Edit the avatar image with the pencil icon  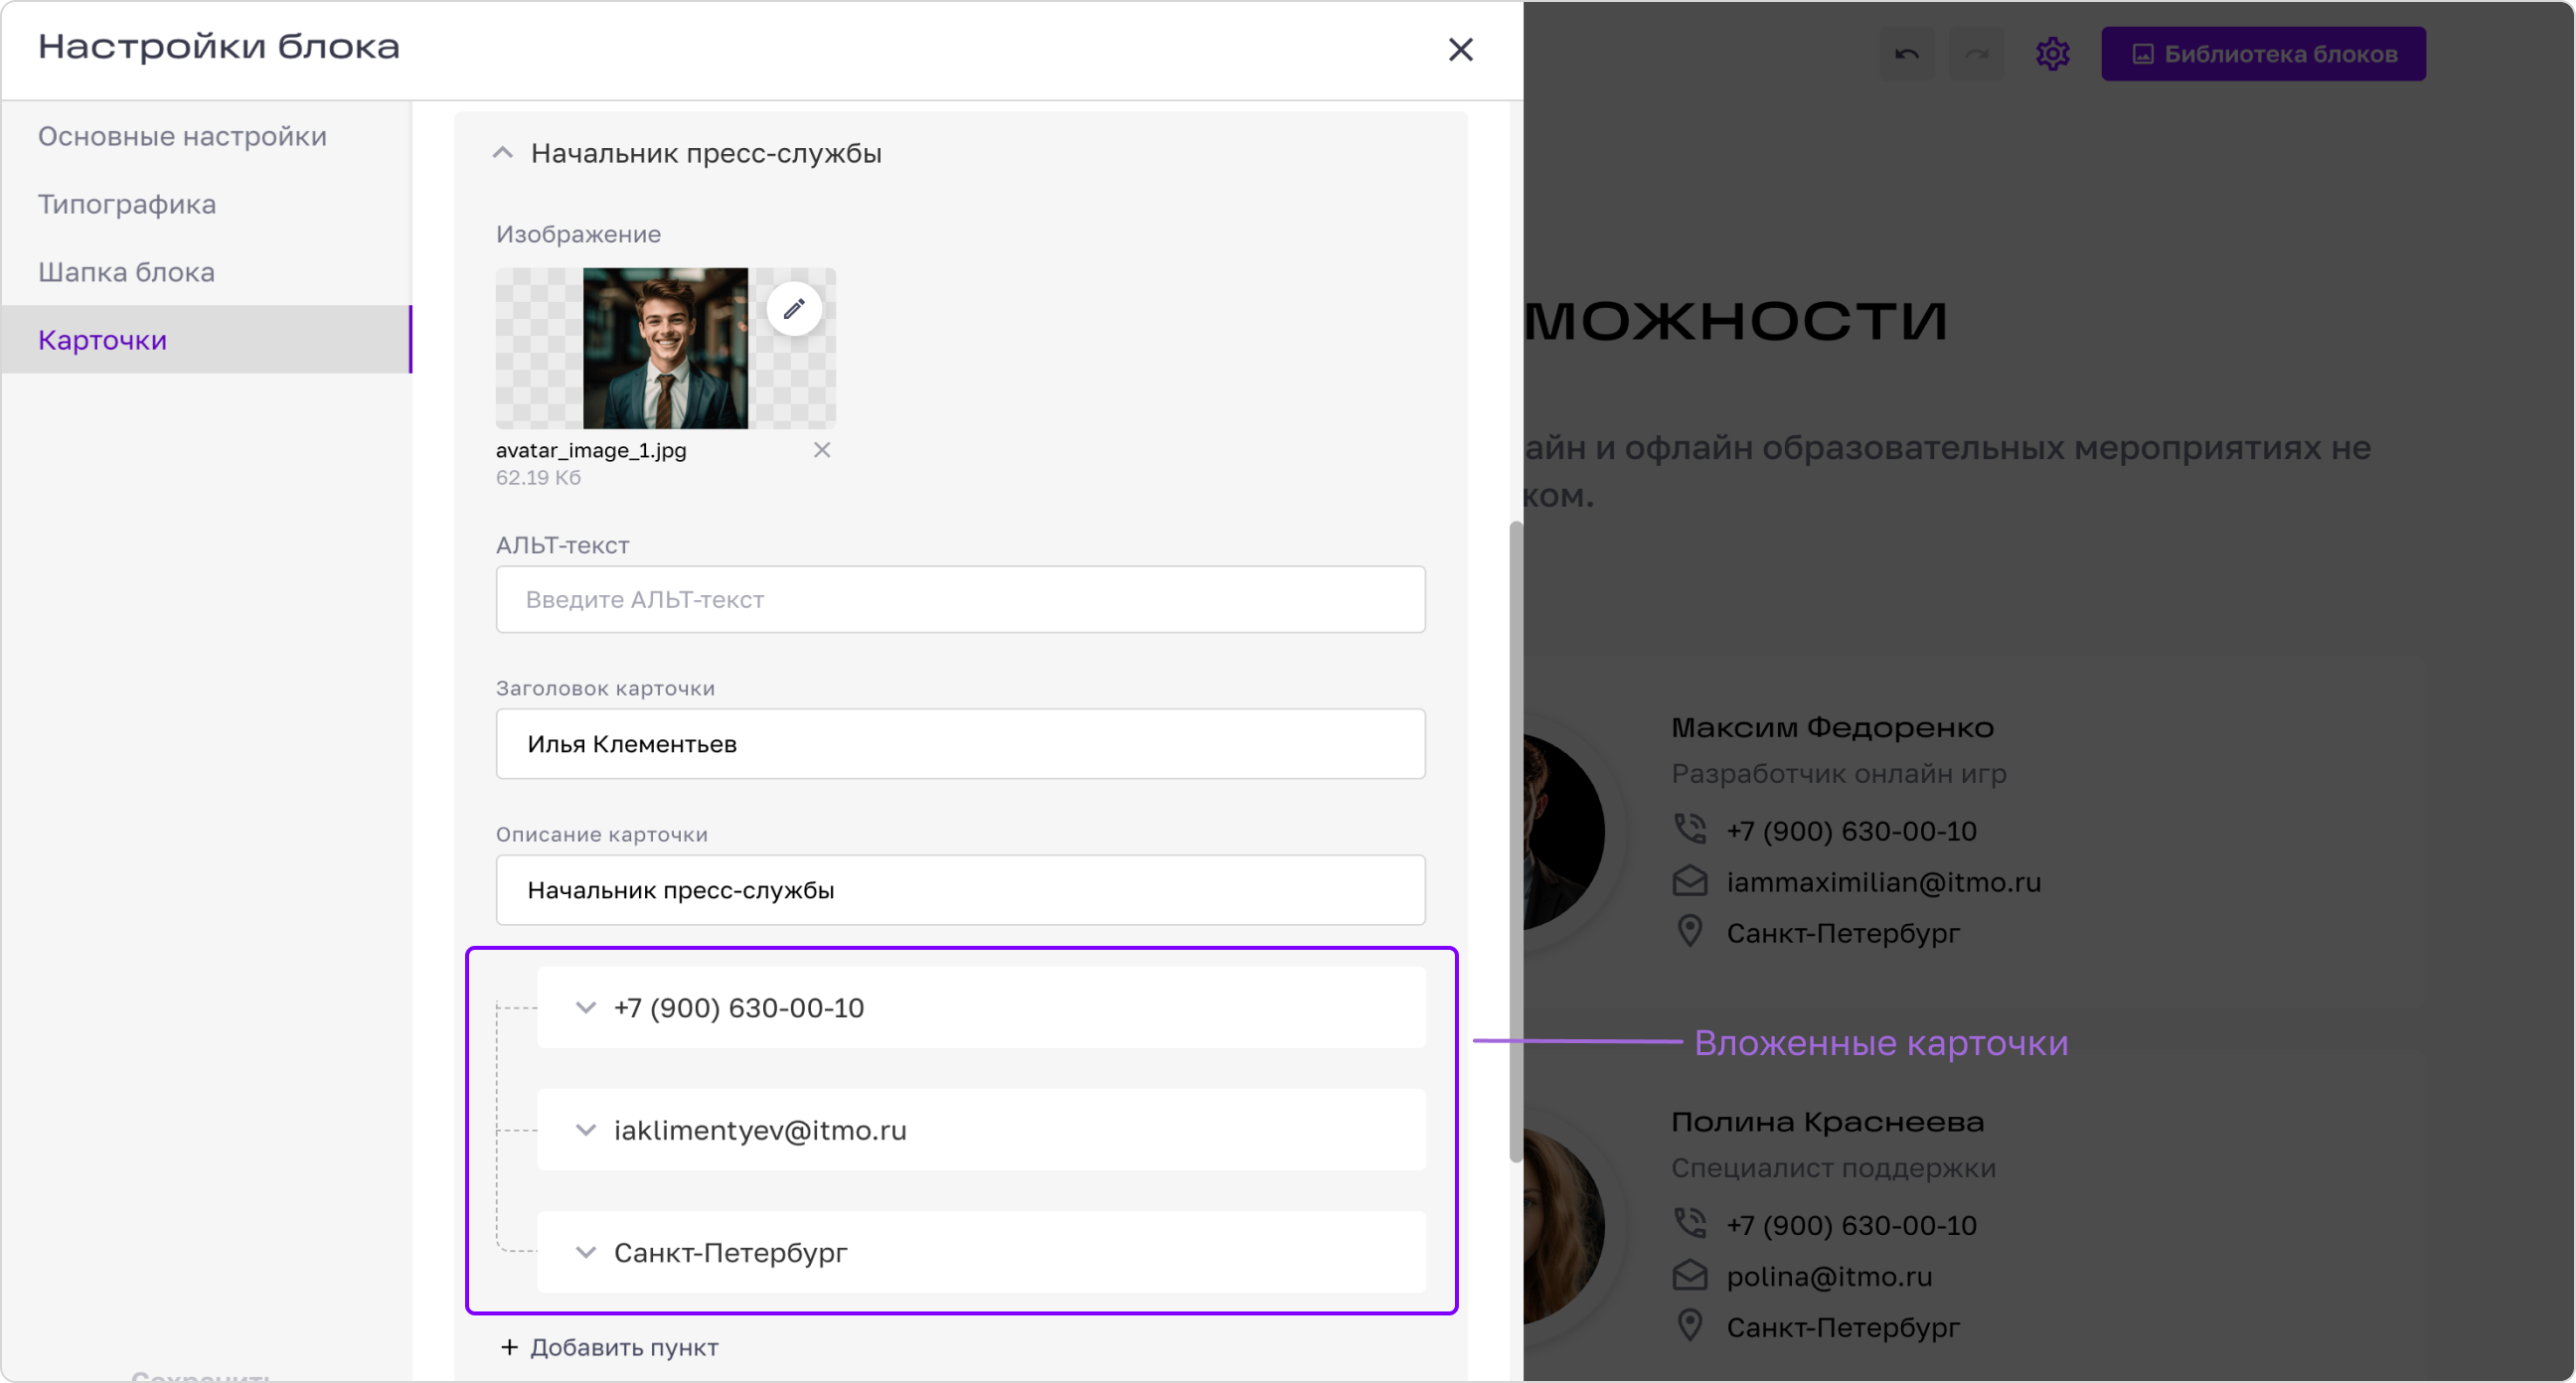[x=794, y=309]
